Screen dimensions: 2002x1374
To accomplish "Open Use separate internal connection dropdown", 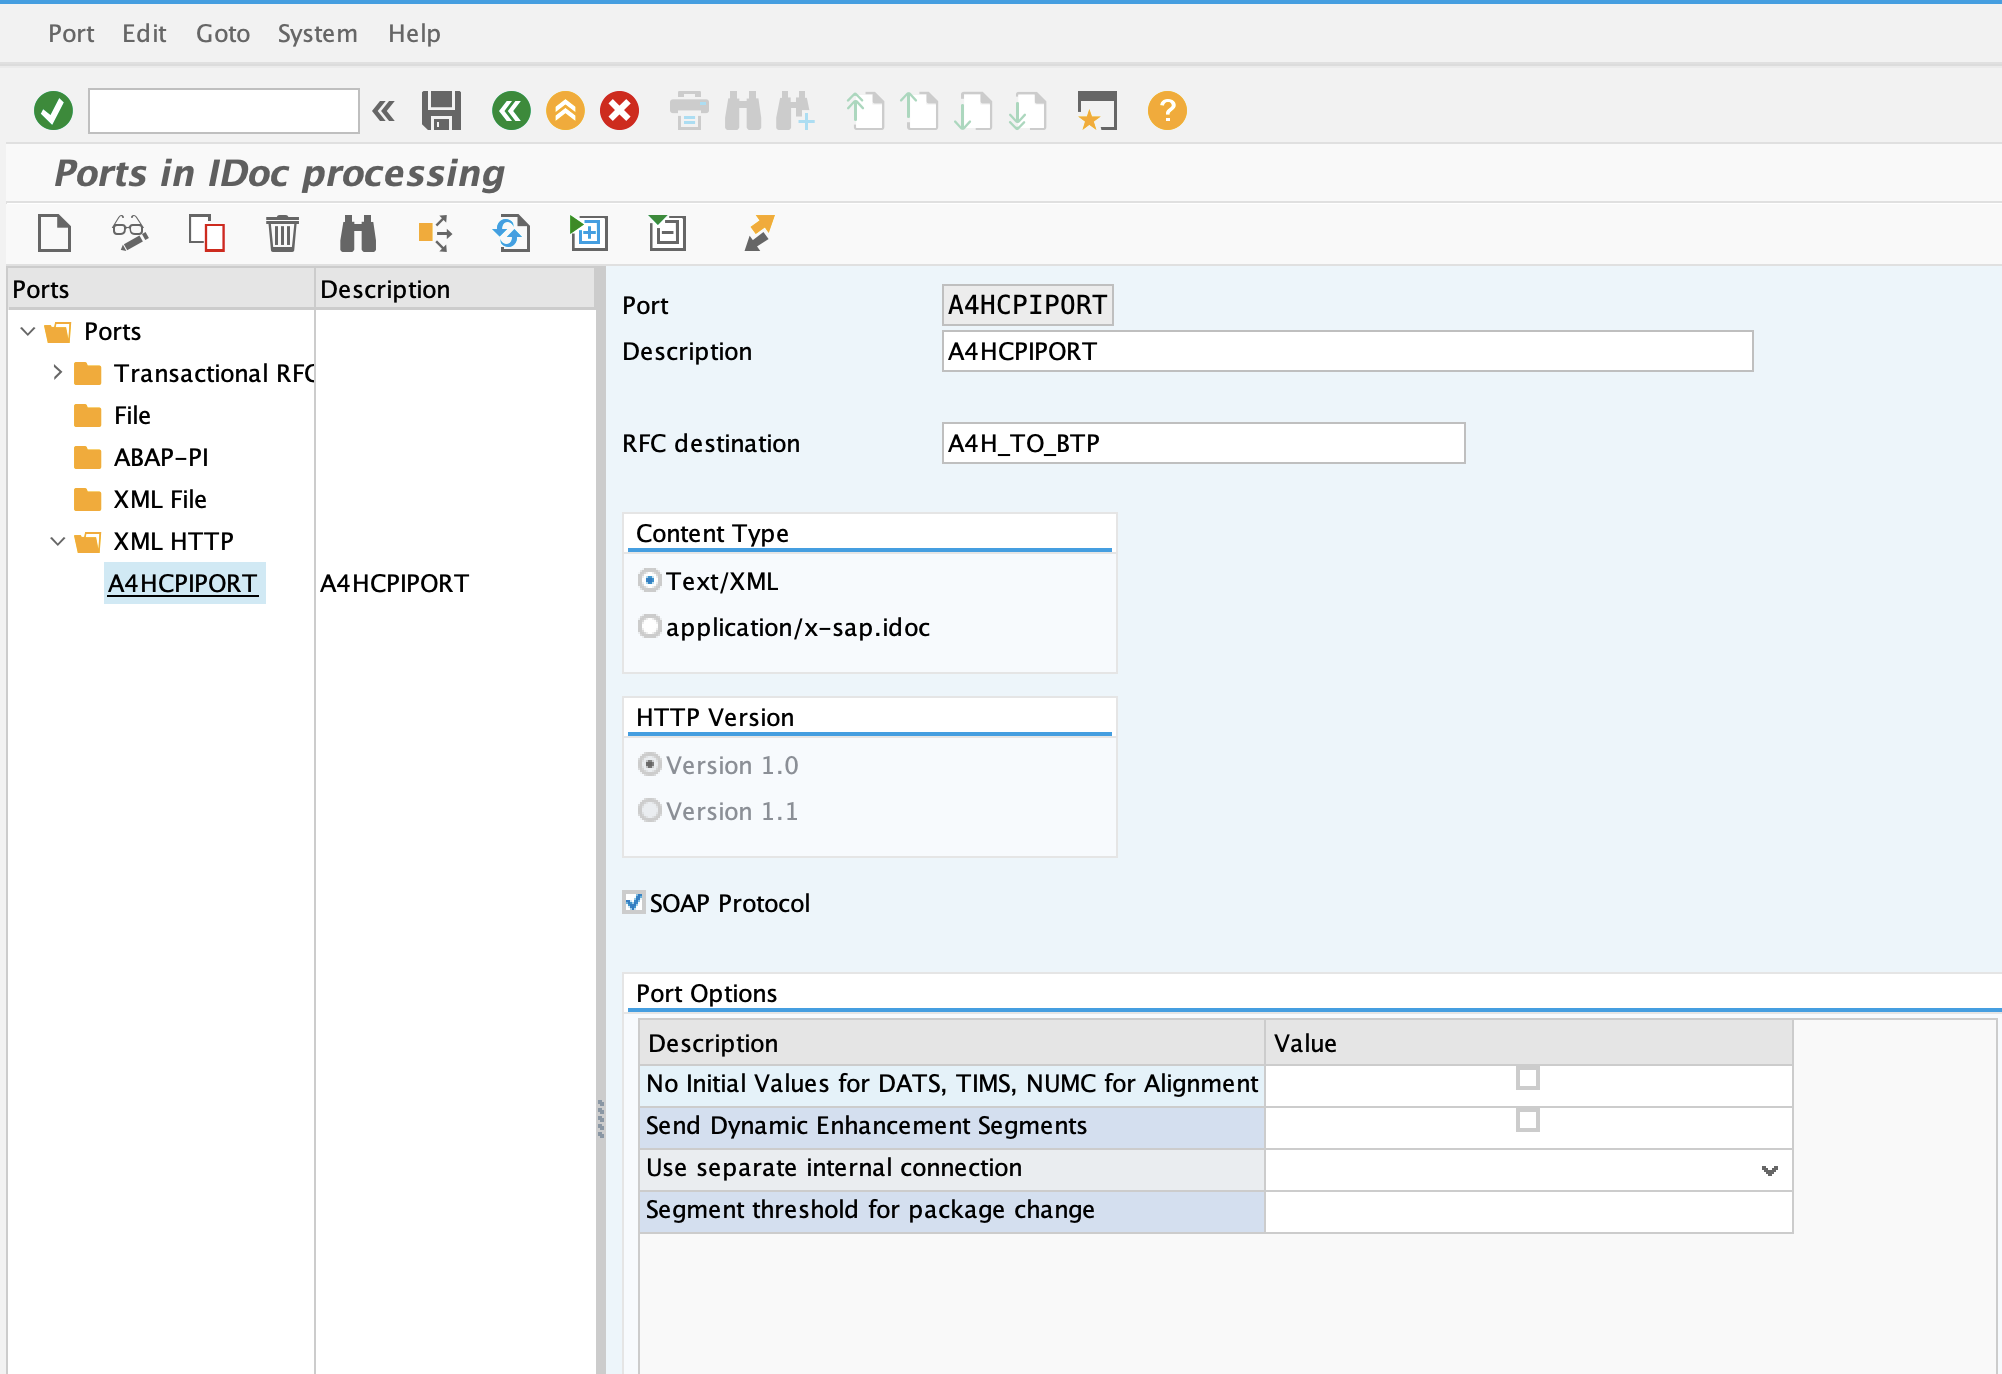I will click(x=1770, y=1170).
